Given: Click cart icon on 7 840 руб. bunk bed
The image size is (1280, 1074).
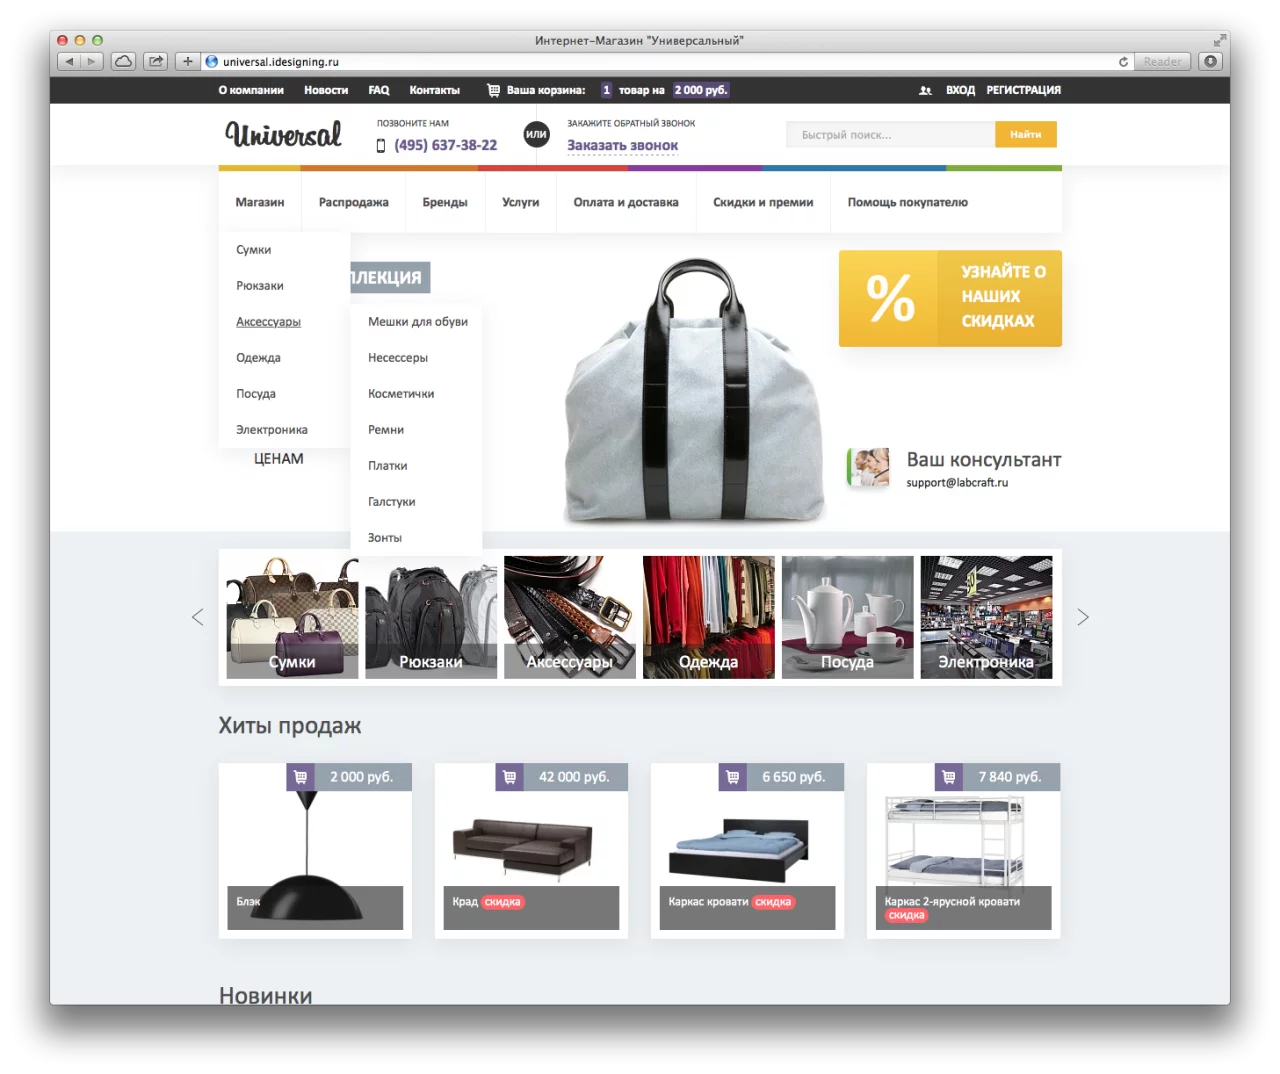Looking at the screenshot, I should tap(949, 777).
